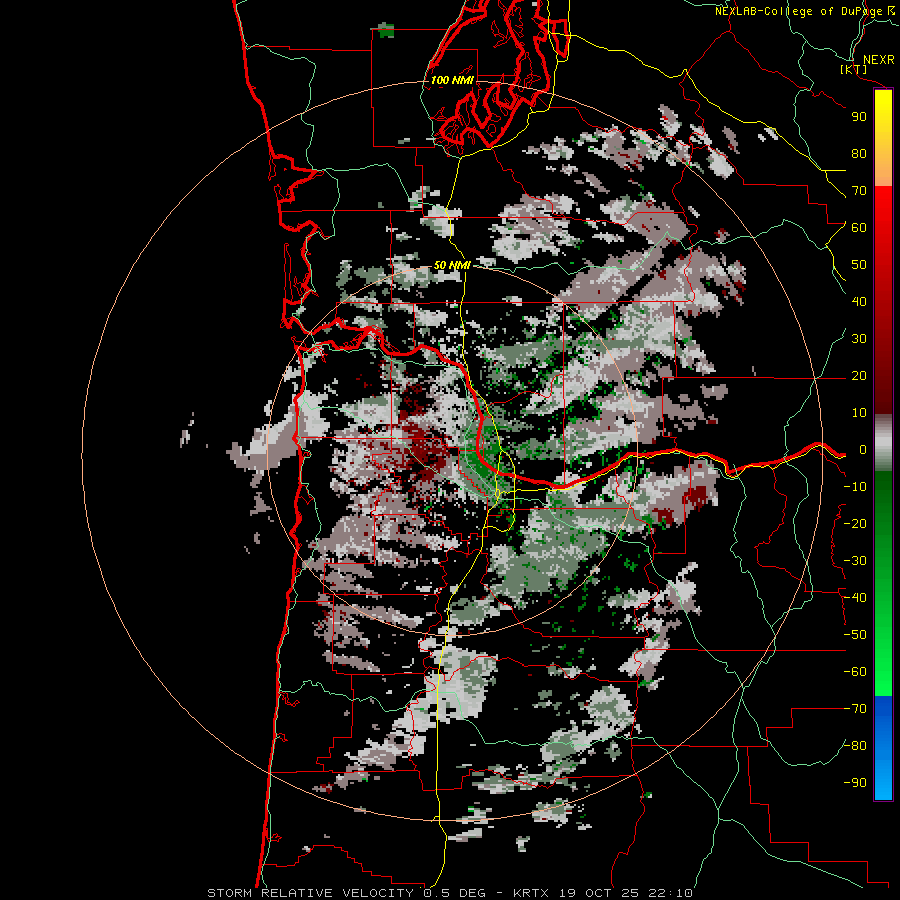Click the -30 value on the velocity scale

[x=855, y=561]
